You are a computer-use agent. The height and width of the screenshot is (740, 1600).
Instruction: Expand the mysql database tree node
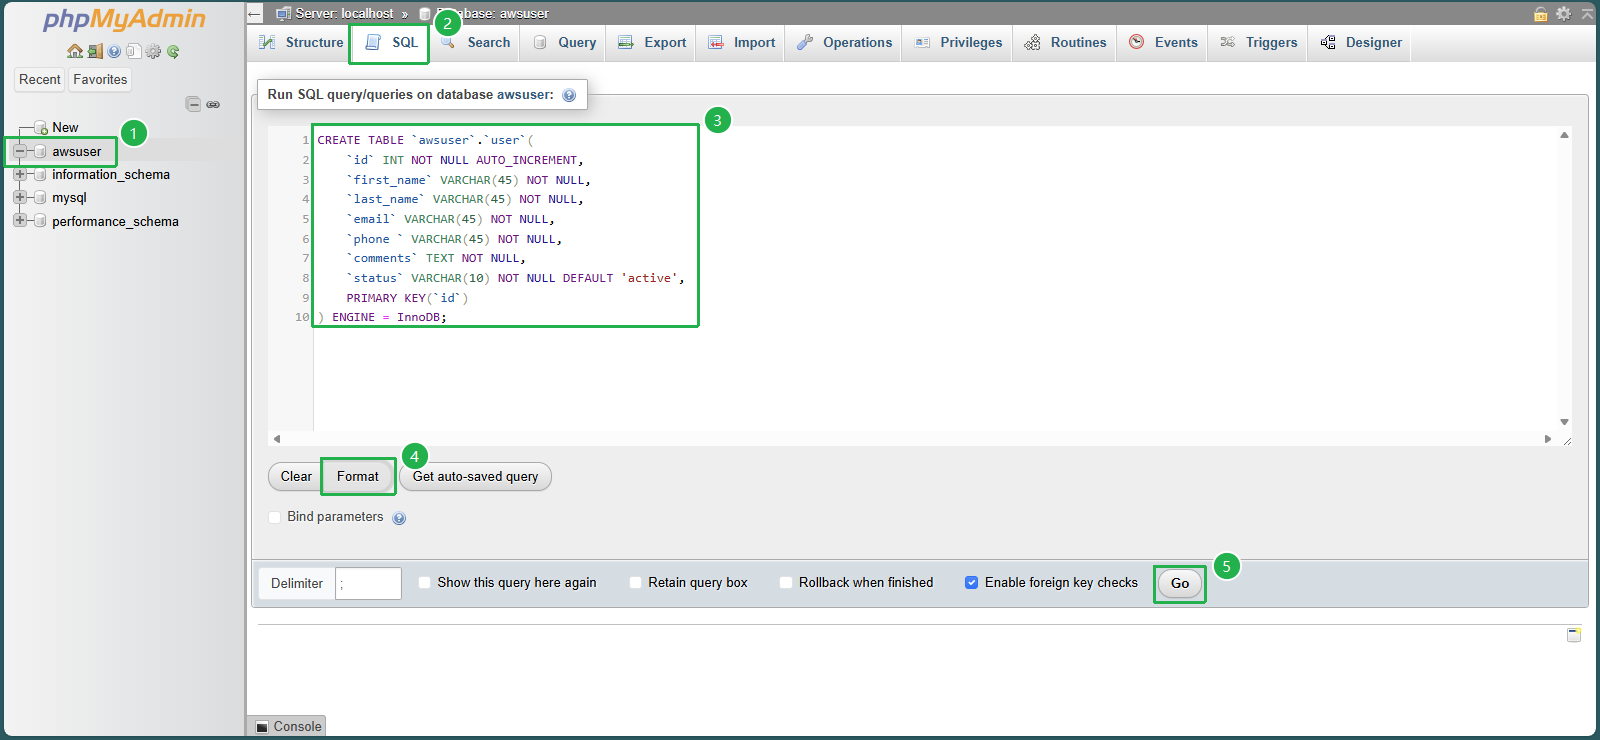(20, 197)
